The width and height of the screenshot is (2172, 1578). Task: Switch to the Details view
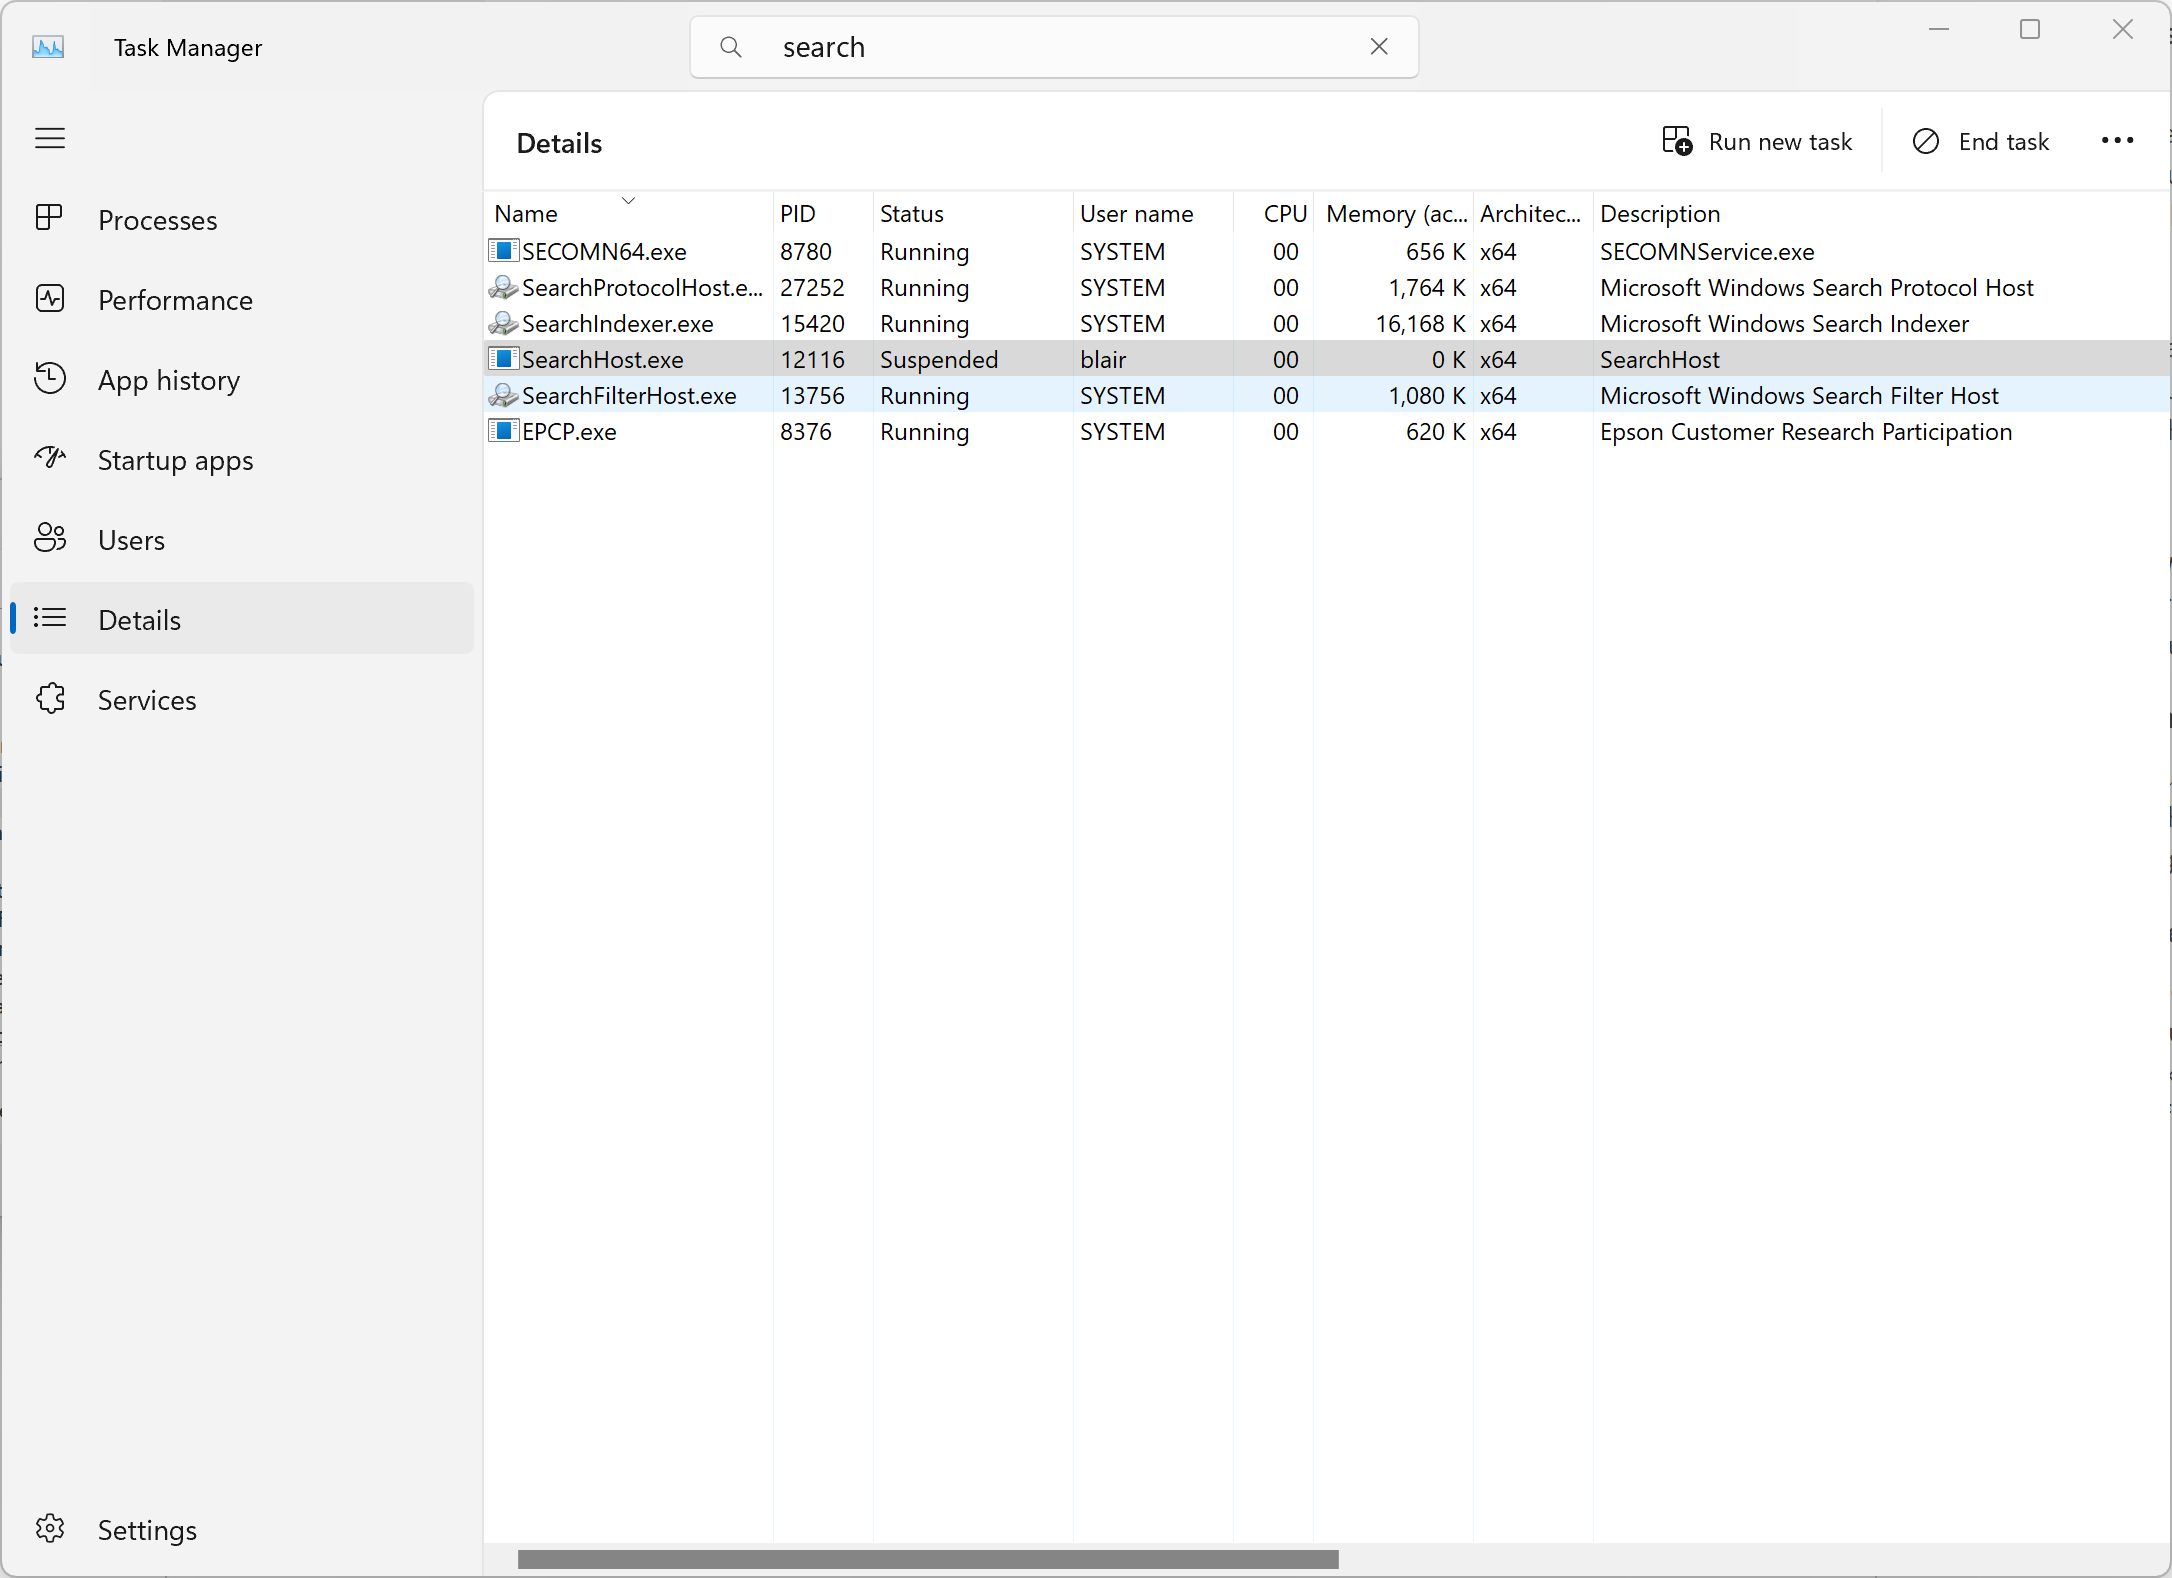139,620
